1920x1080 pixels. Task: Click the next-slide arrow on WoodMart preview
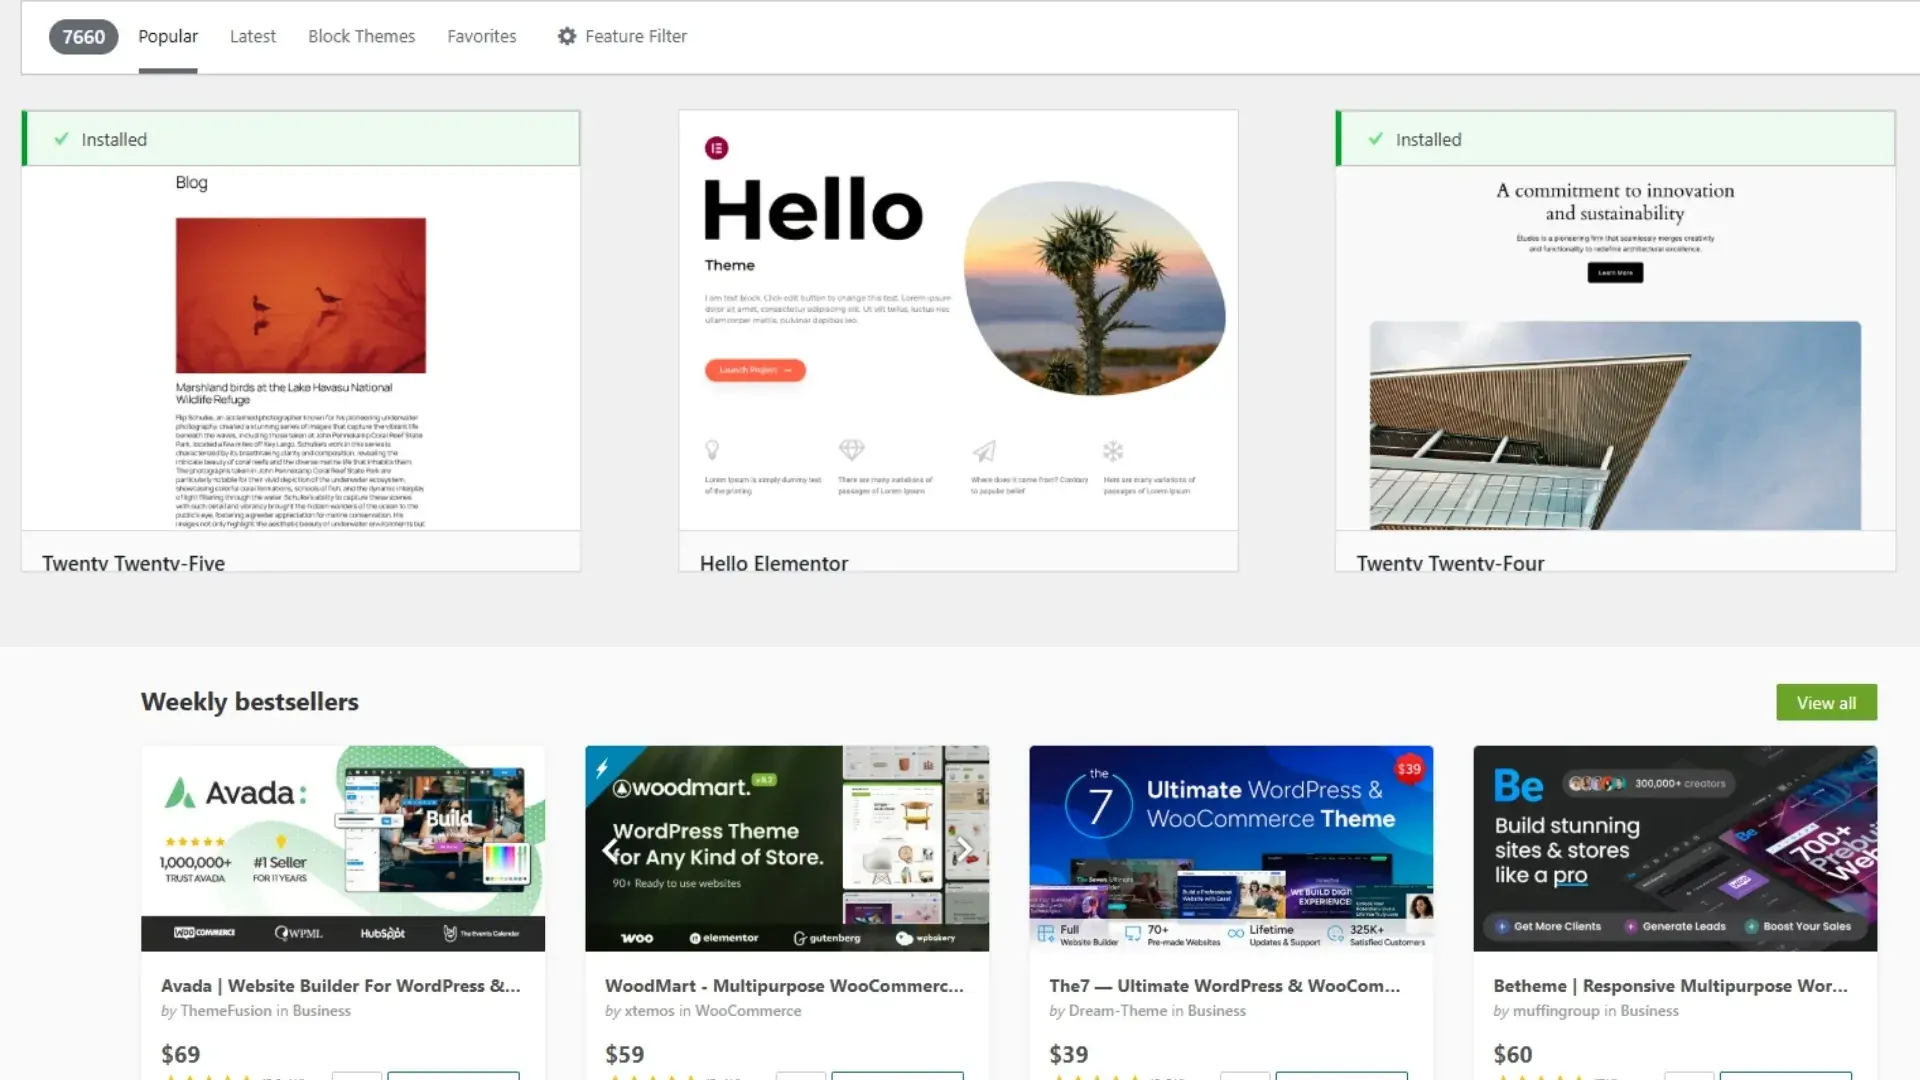click(963, 848)
